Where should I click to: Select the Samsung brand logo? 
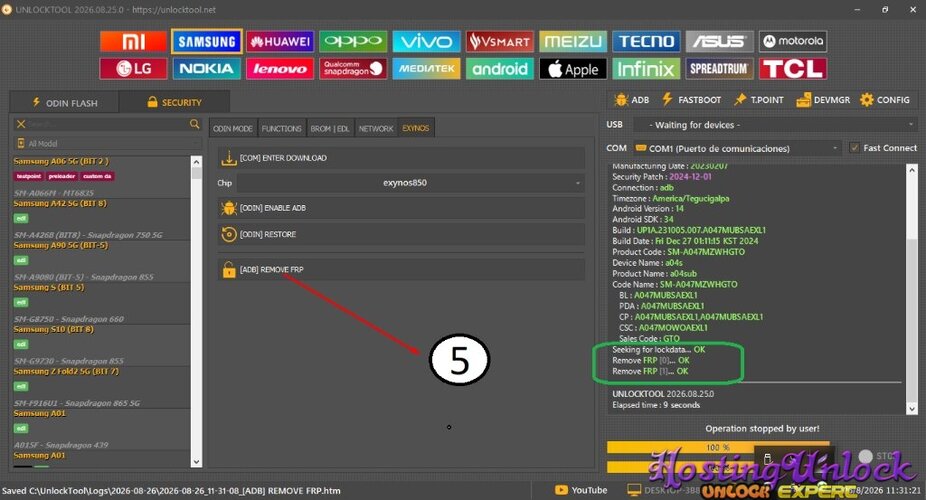pyautogui.click(x=207, y=41)
